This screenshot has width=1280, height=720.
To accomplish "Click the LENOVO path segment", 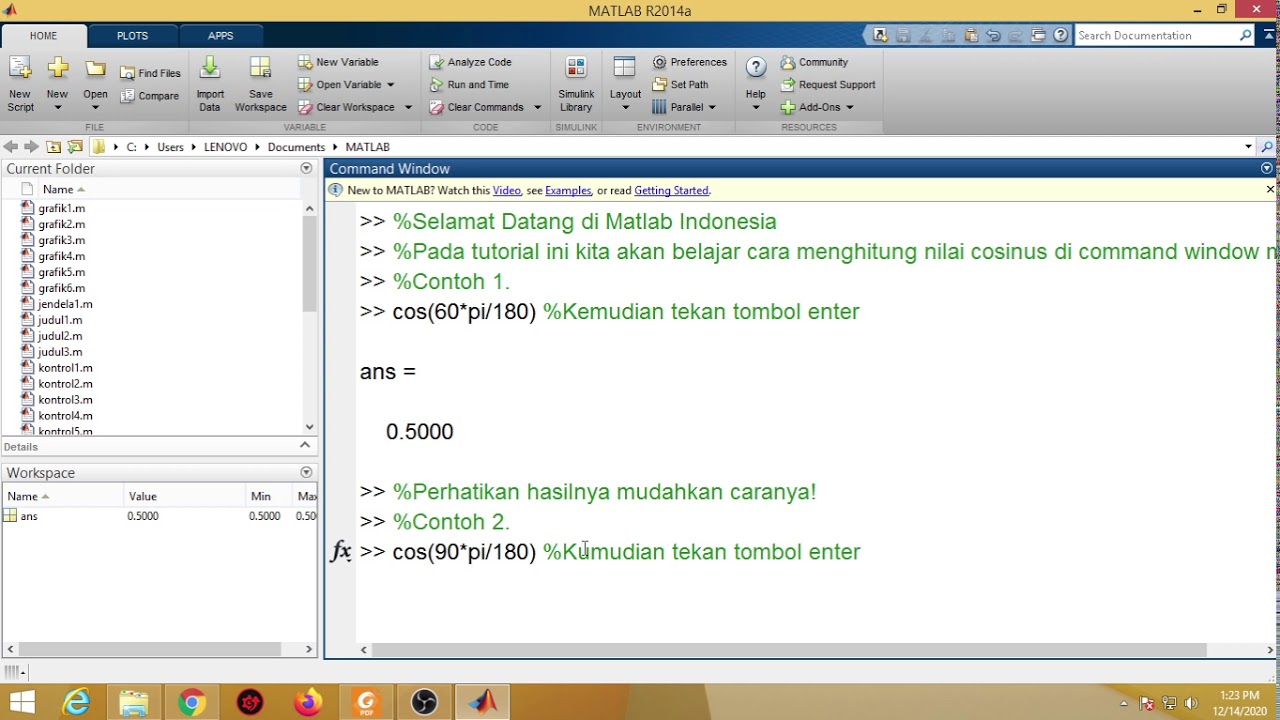I will click(225, 147).
